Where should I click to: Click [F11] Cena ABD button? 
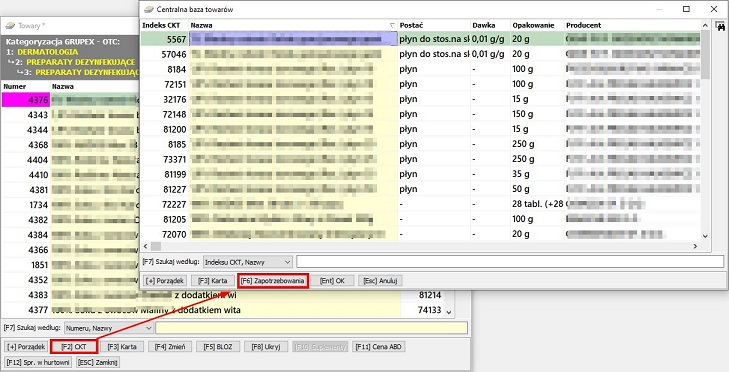coord(379,347)
